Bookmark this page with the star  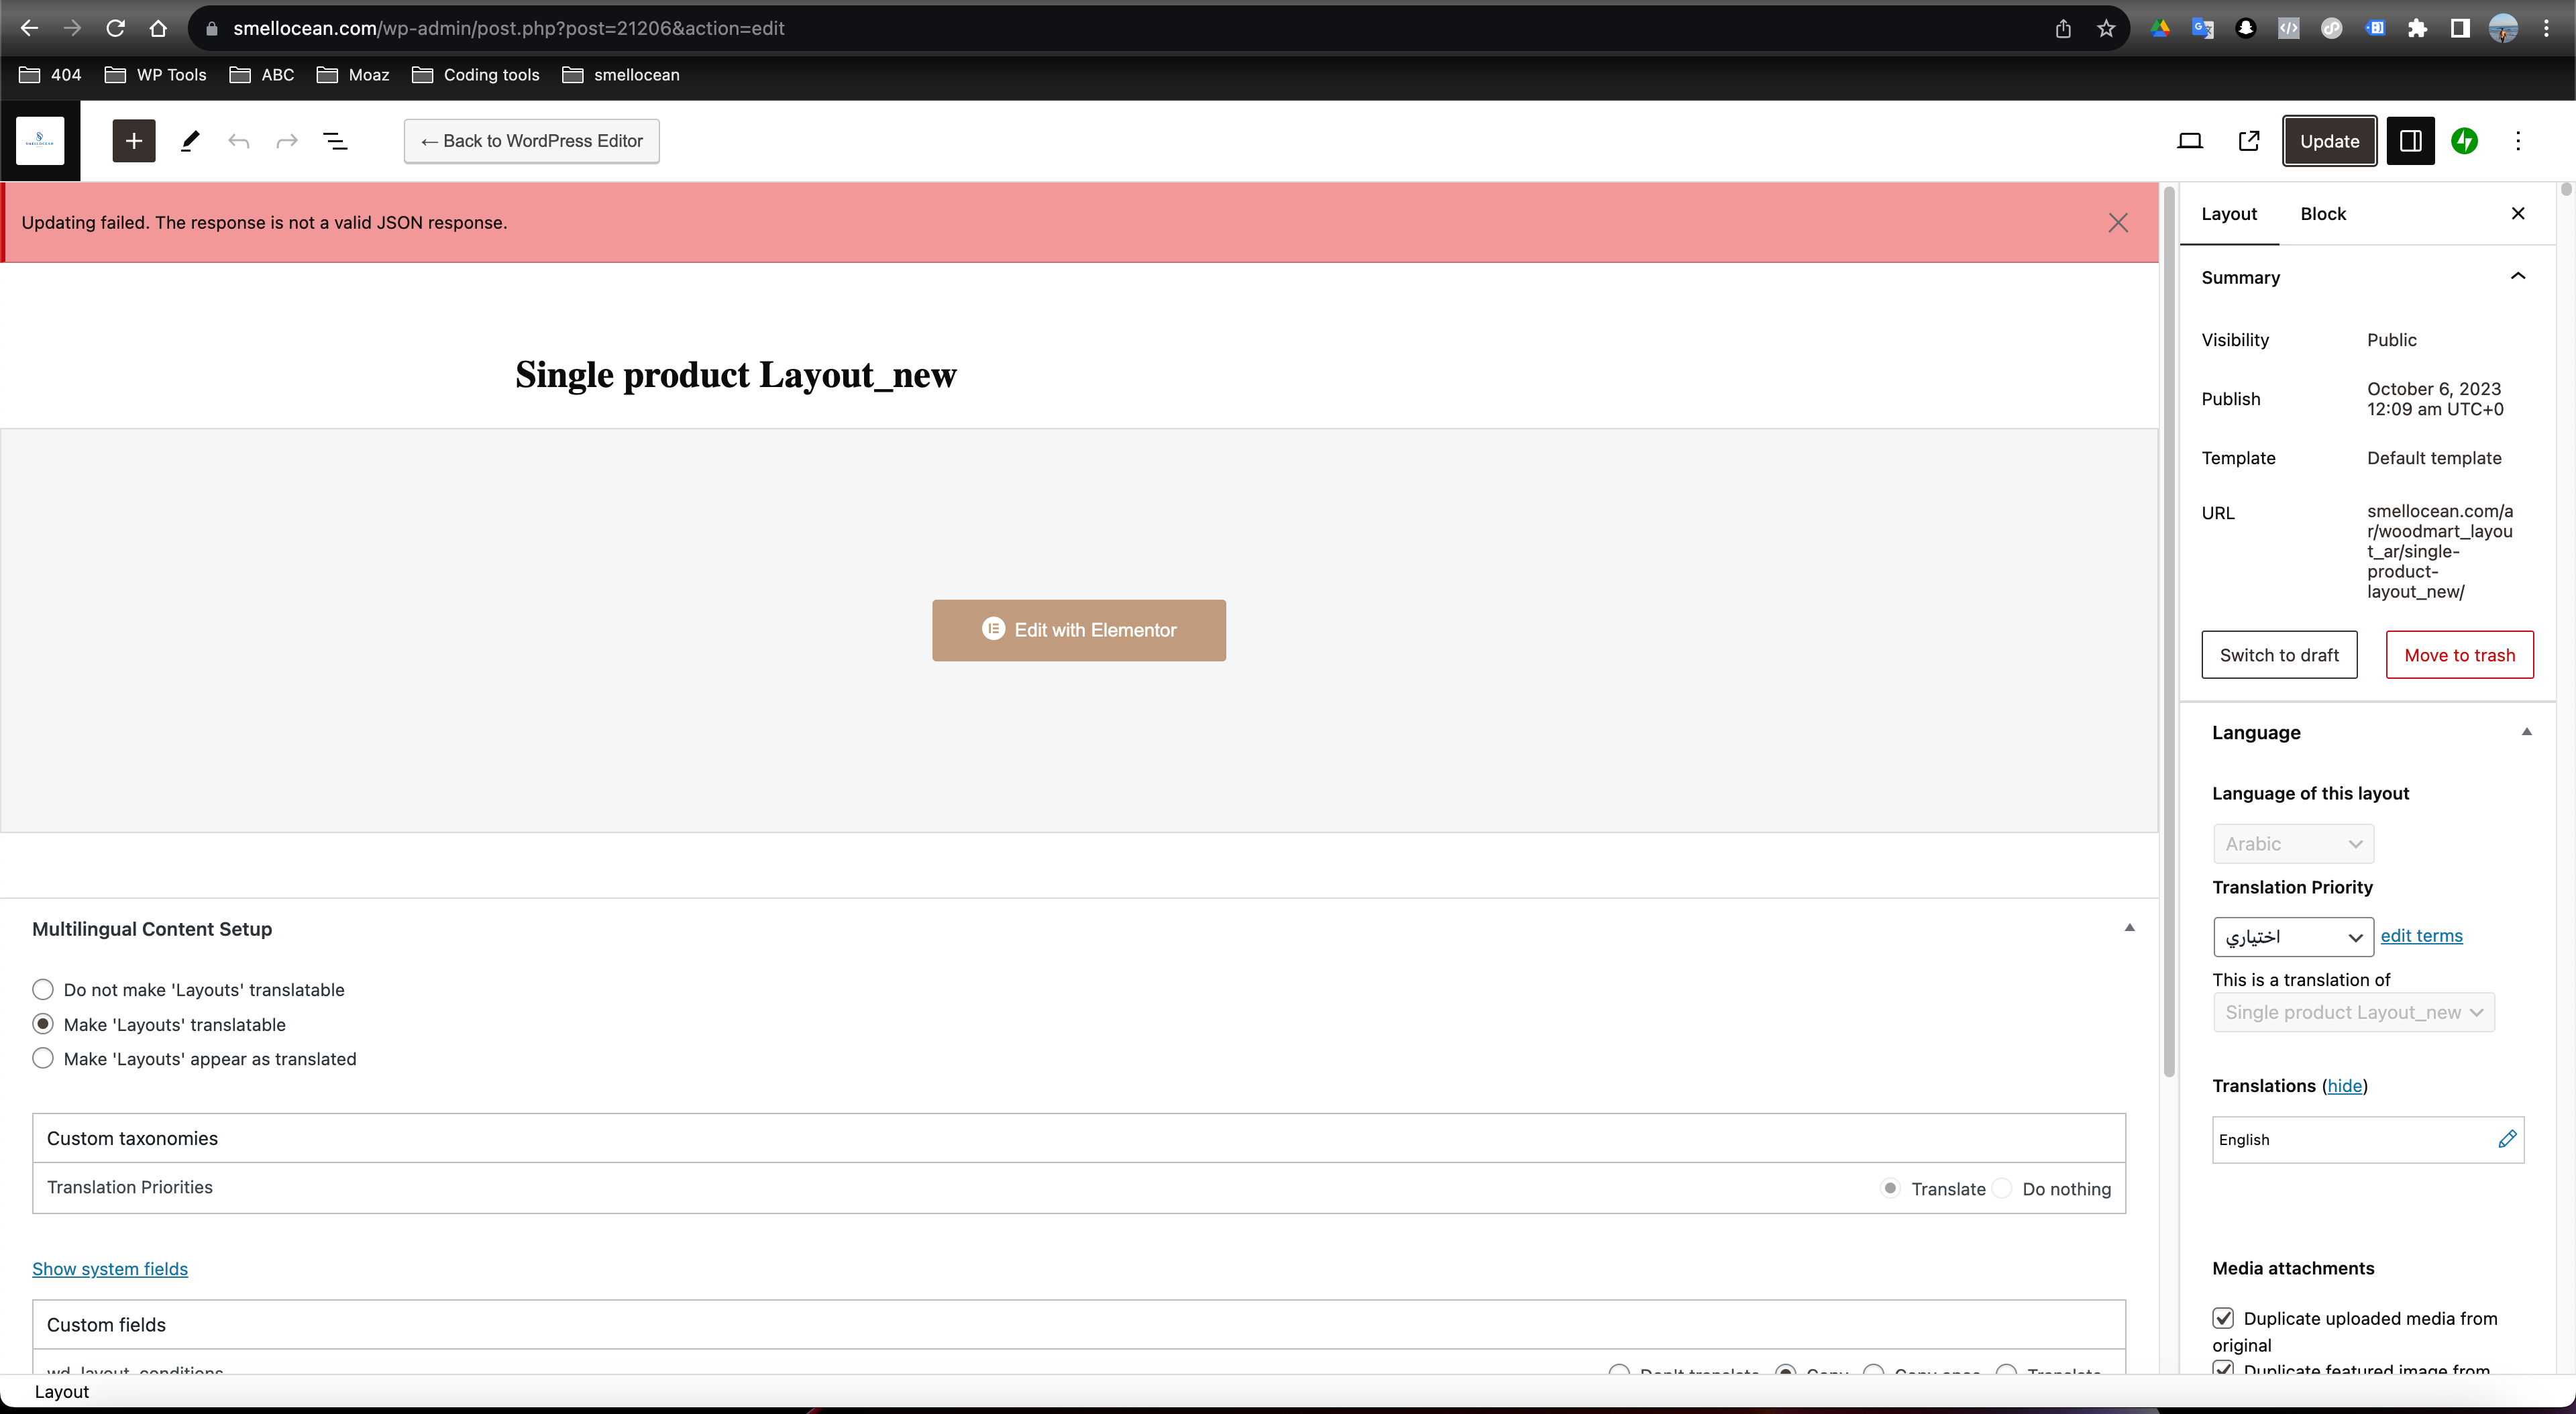(x=2106, y=28)
